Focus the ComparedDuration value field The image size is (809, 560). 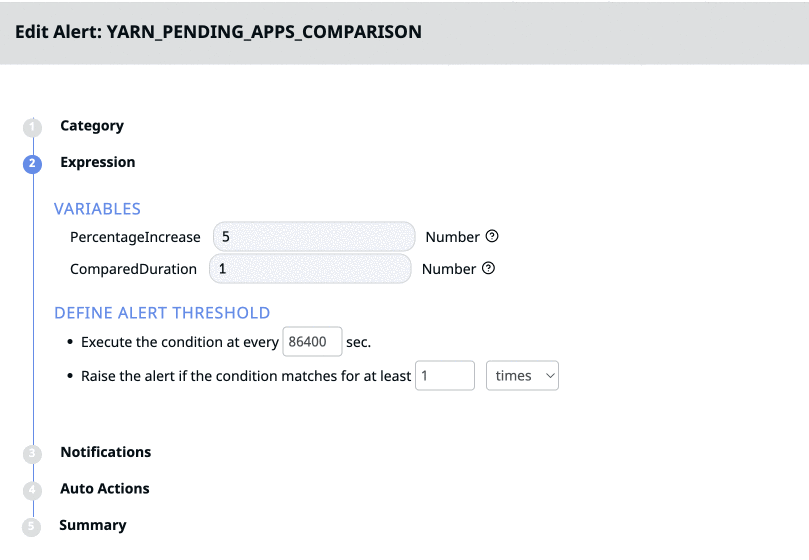310,269
